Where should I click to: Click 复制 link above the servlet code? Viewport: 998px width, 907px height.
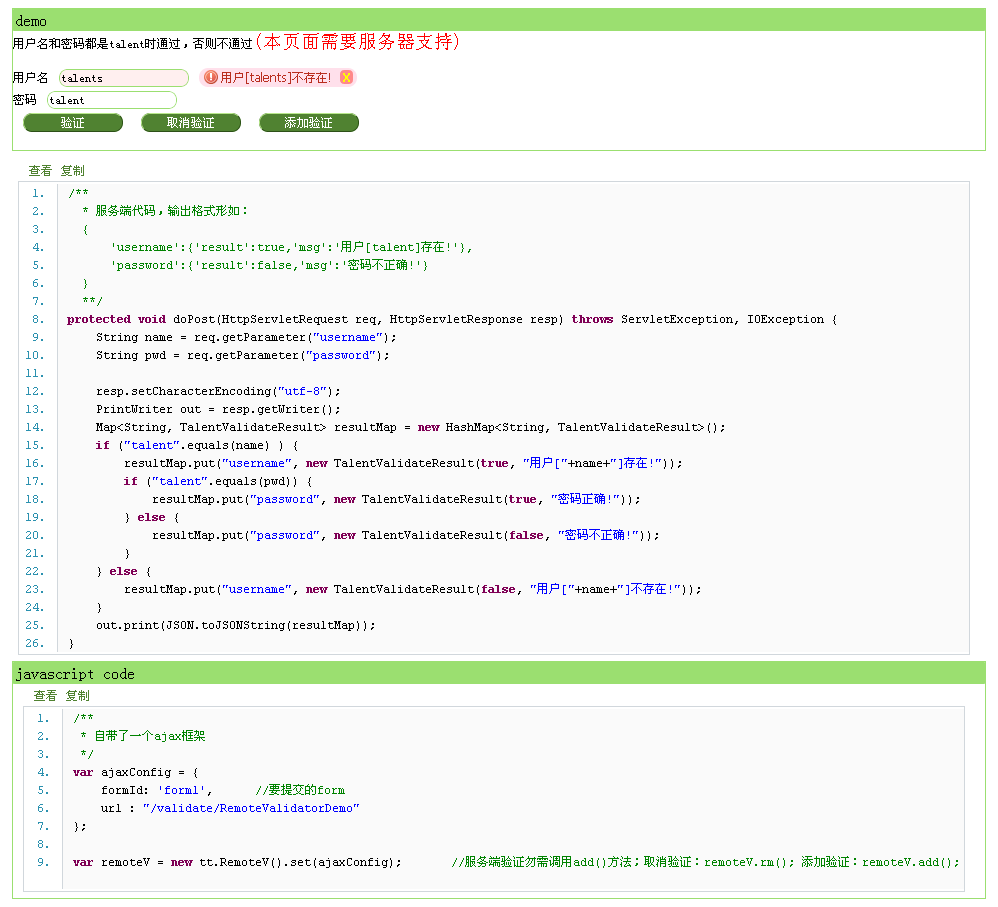[72, 171]
